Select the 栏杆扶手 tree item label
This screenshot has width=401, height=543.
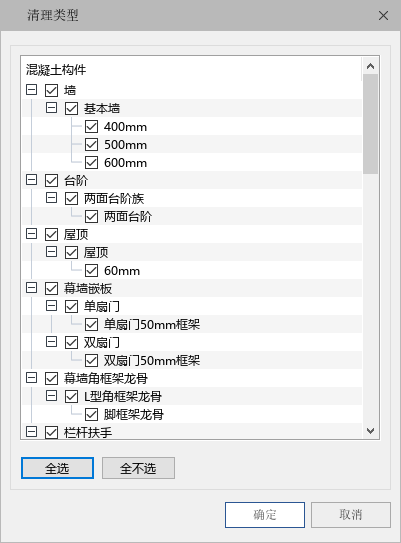[88, 433]
